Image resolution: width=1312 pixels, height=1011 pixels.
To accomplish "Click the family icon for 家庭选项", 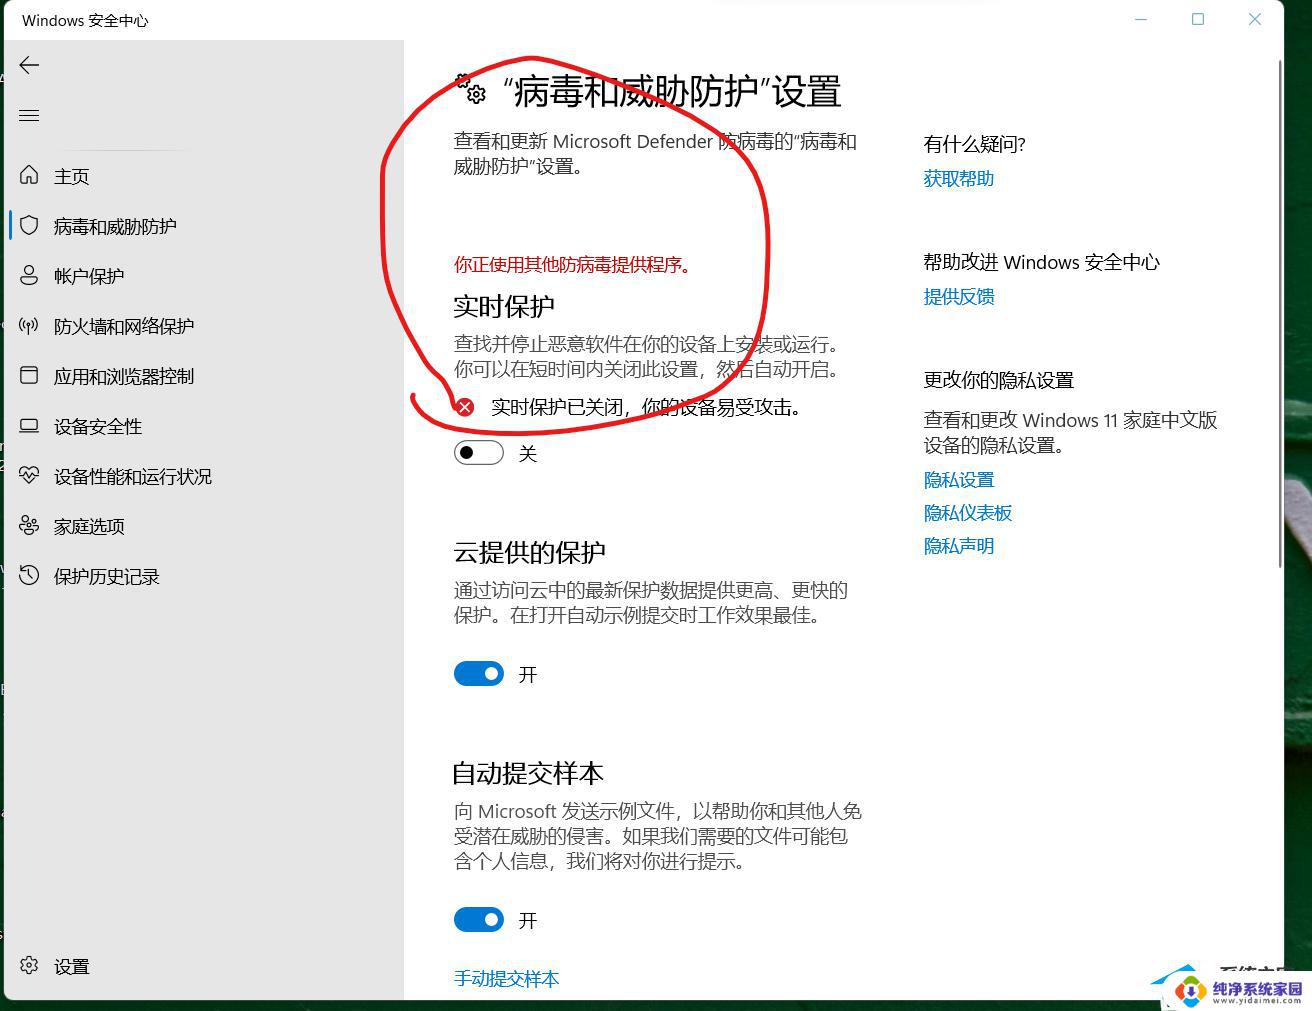I will [x=29, y=525].
